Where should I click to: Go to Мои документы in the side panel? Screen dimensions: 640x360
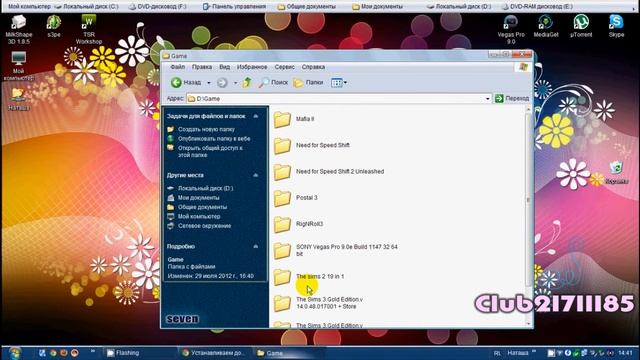[198, 198]
